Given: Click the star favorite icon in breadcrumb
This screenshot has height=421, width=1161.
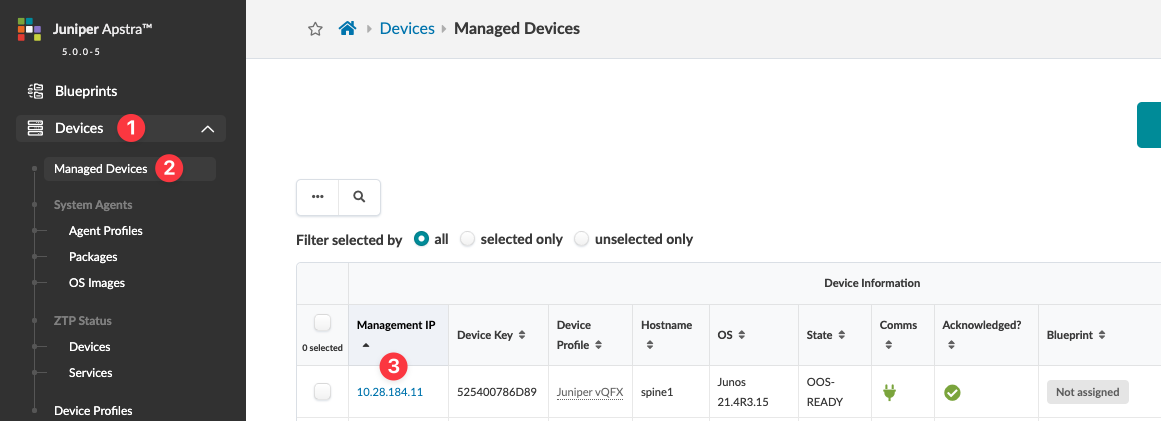Looking at the screenshot, I should 315,29.
